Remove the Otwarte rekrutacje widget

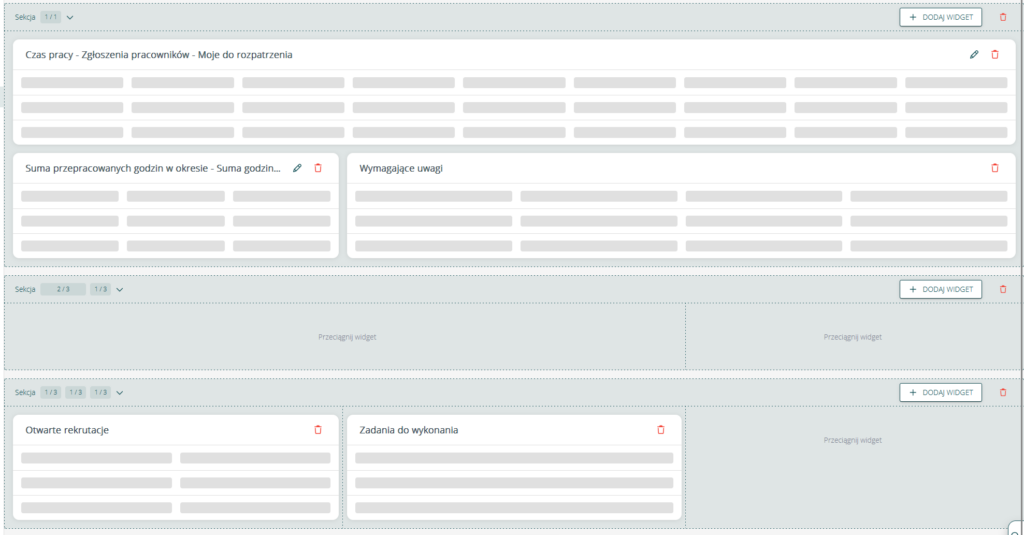click(318, 430)
